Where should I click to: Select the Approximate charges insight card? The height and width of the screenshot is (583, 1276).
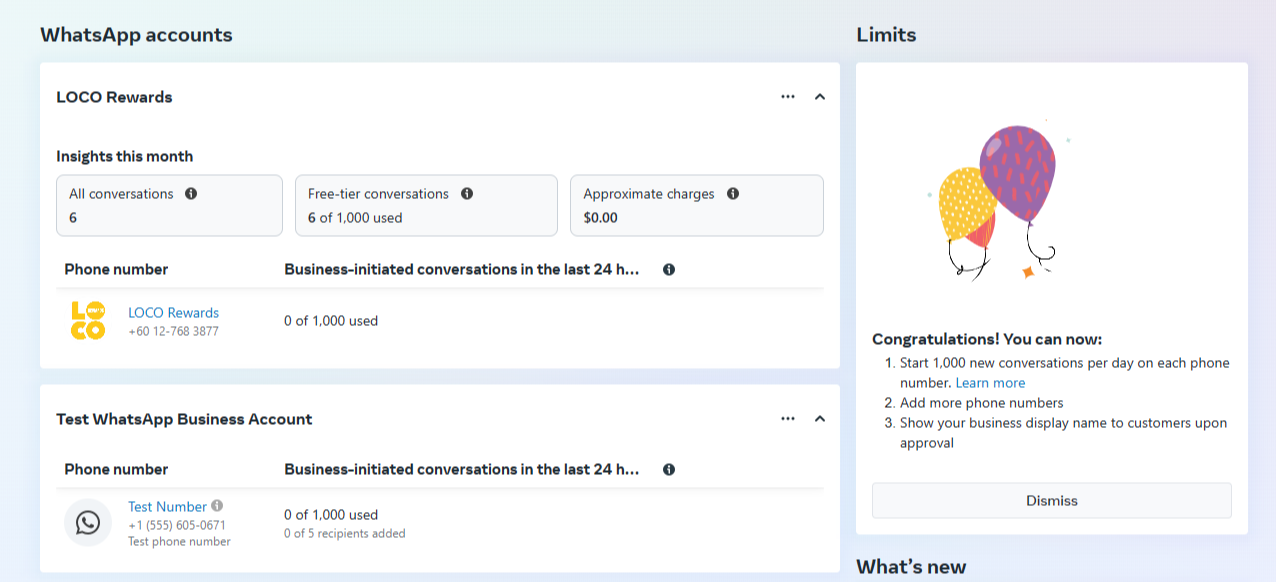point(697,206)
